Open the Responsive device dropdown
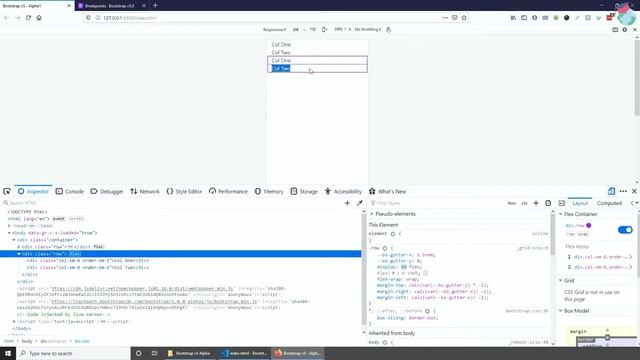The image size is (640, 360). tap(274, 29)
